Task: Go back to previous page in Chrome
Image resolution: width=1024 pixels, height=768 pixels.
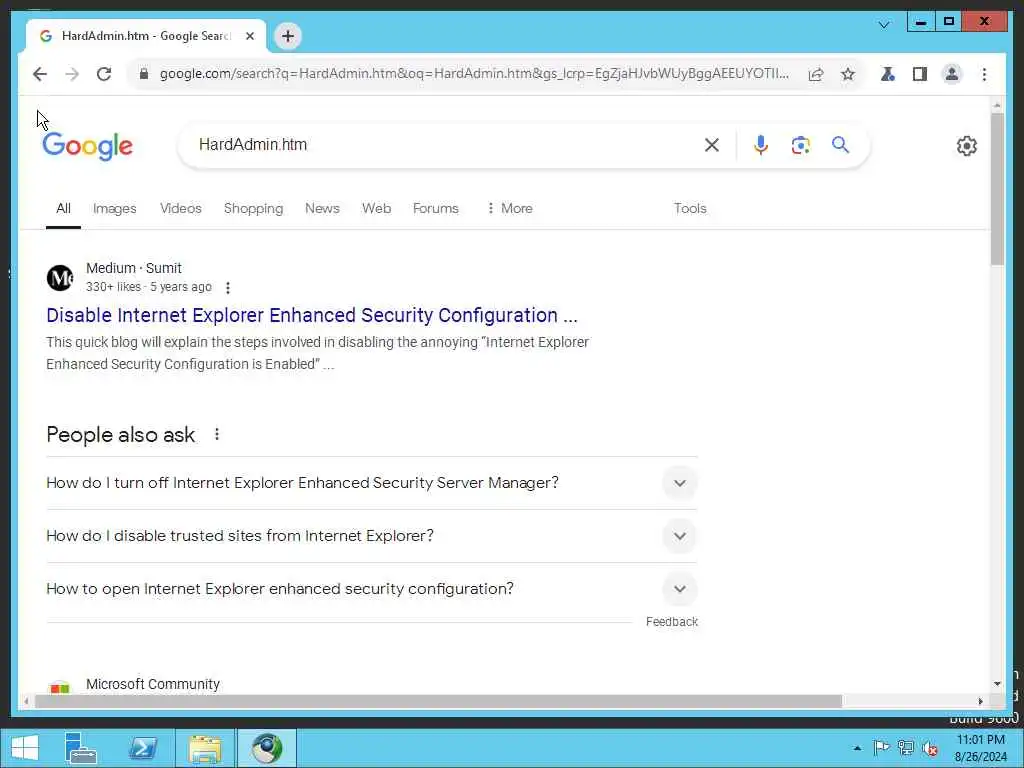Action: click(x=40, y=74)
